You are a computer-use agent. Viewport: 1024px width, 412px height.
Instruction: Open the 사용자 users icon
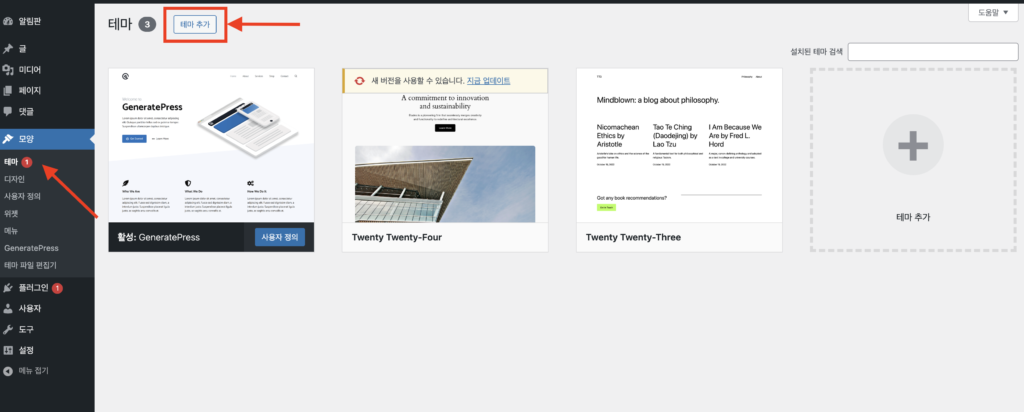[8, 309]
